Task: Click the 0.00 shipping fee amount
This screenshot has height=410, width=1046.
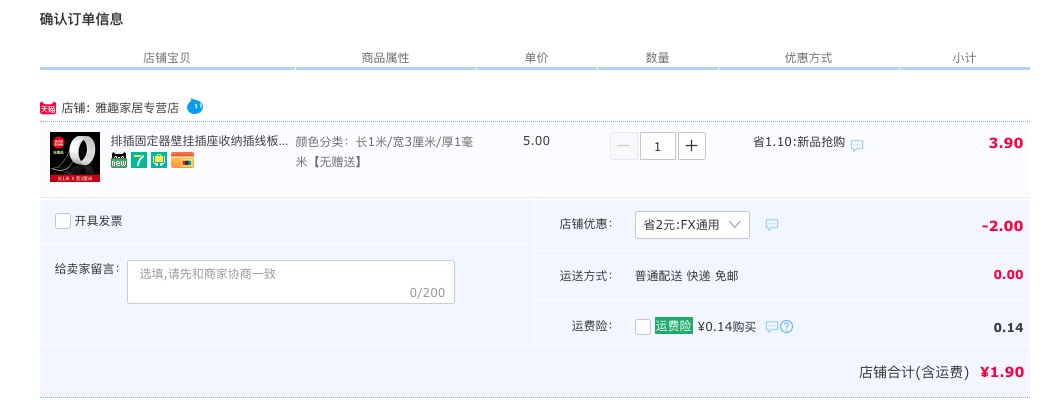Action: tap(1008, 275)
